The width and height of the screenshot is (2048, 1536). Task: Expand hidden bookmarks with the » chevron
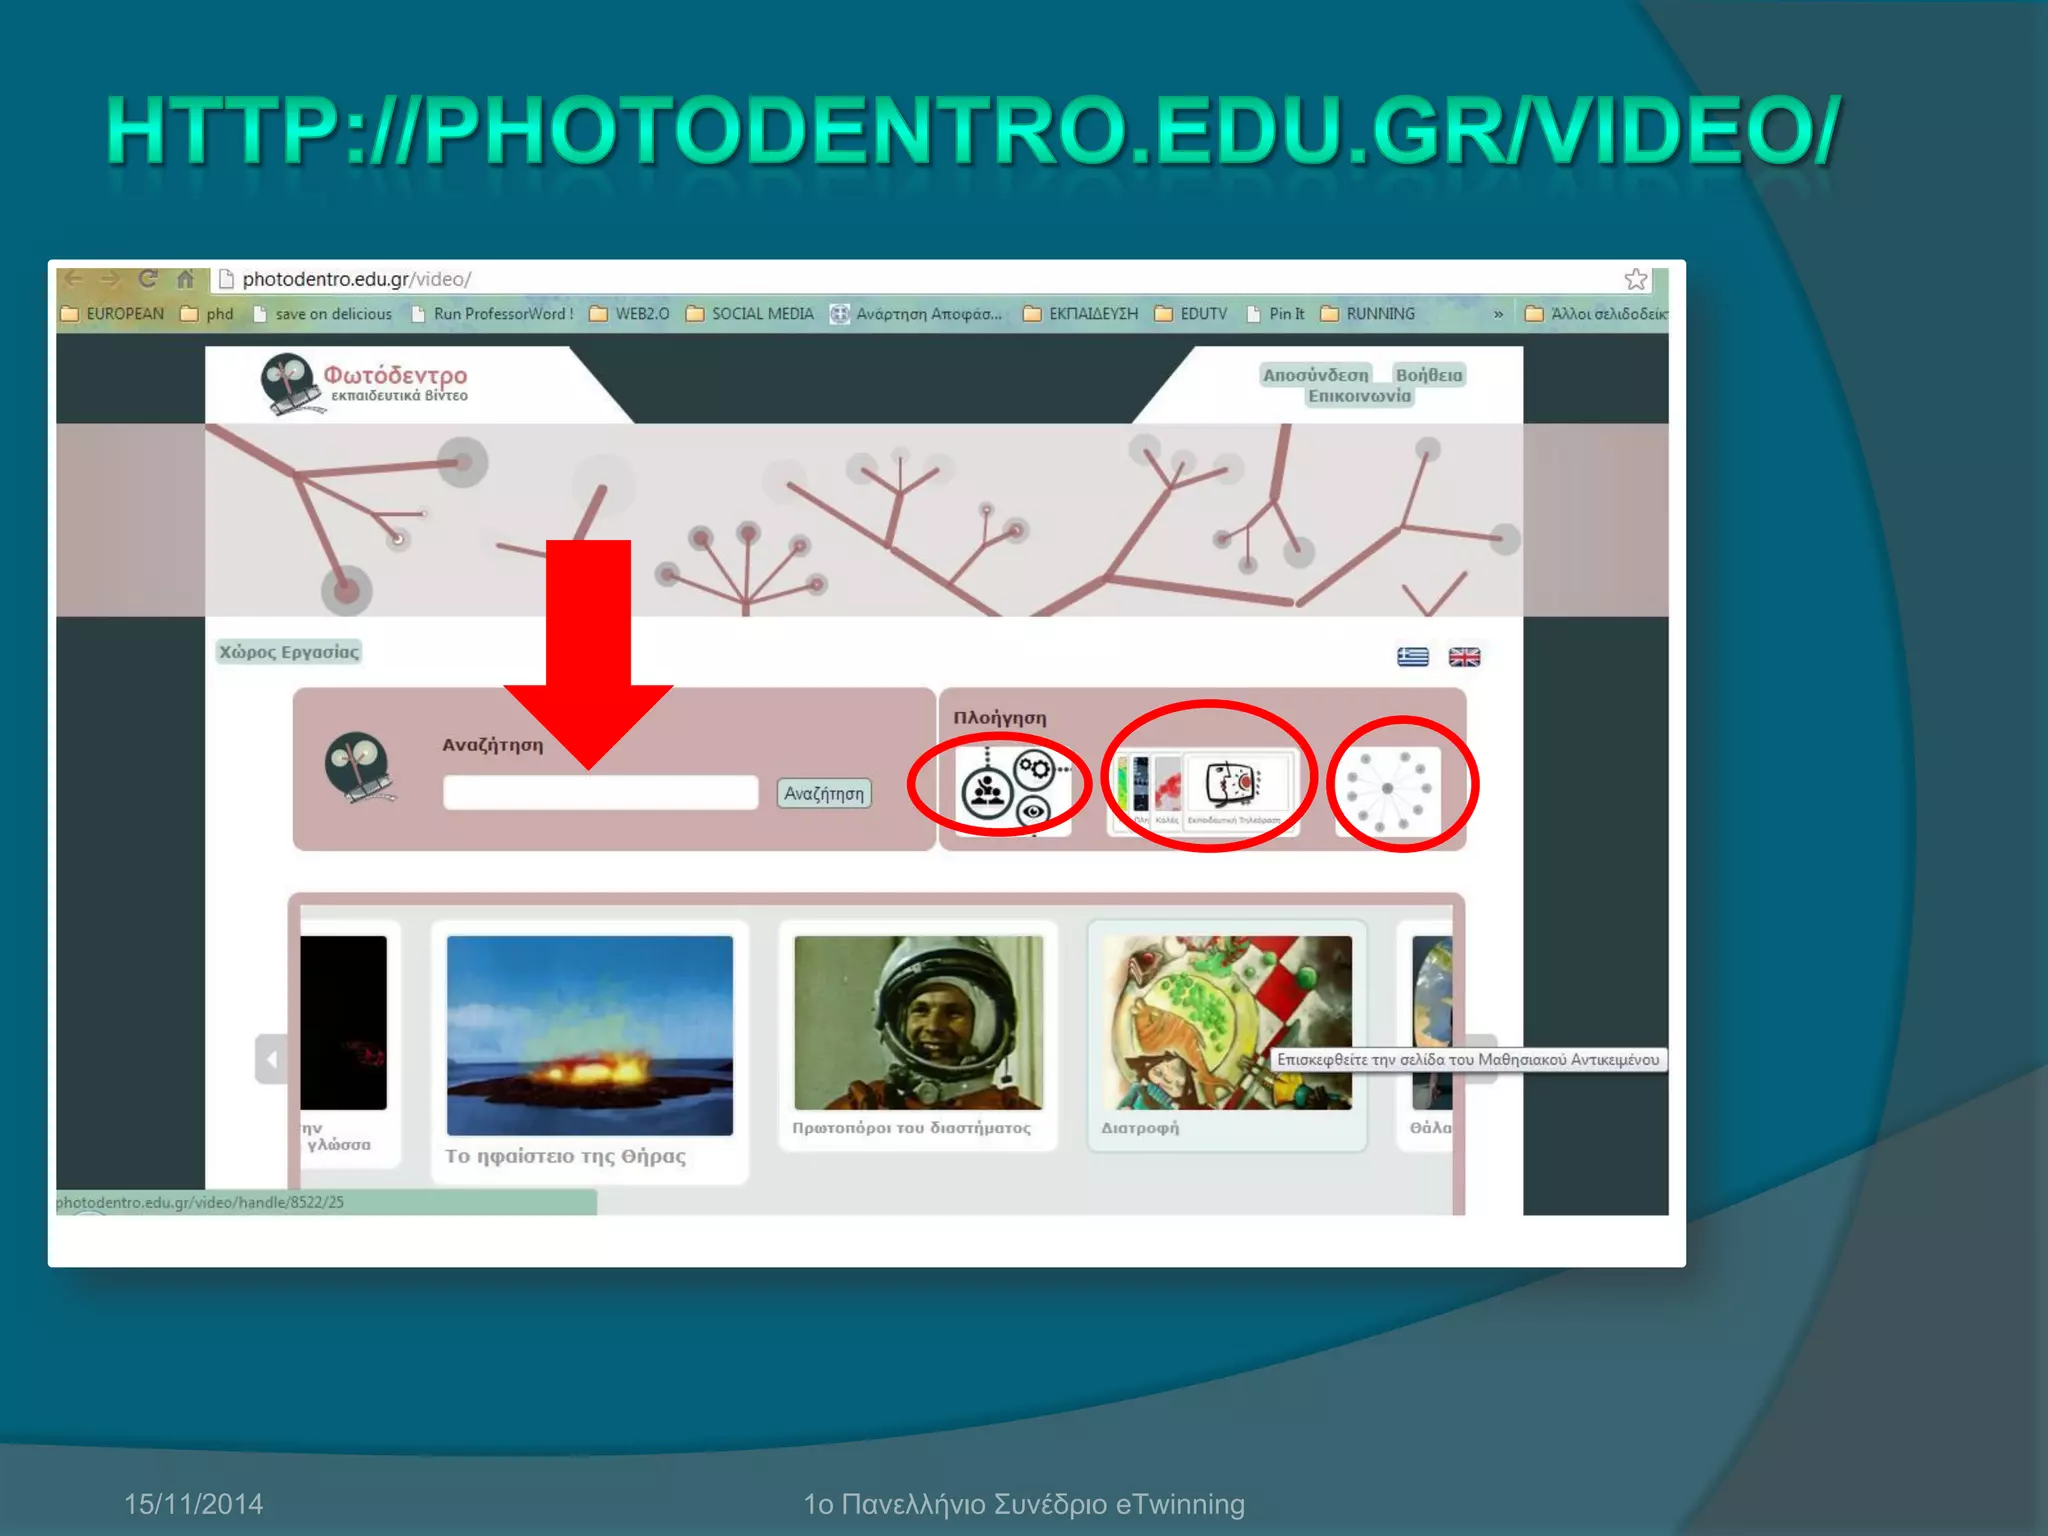(1498, 314)
